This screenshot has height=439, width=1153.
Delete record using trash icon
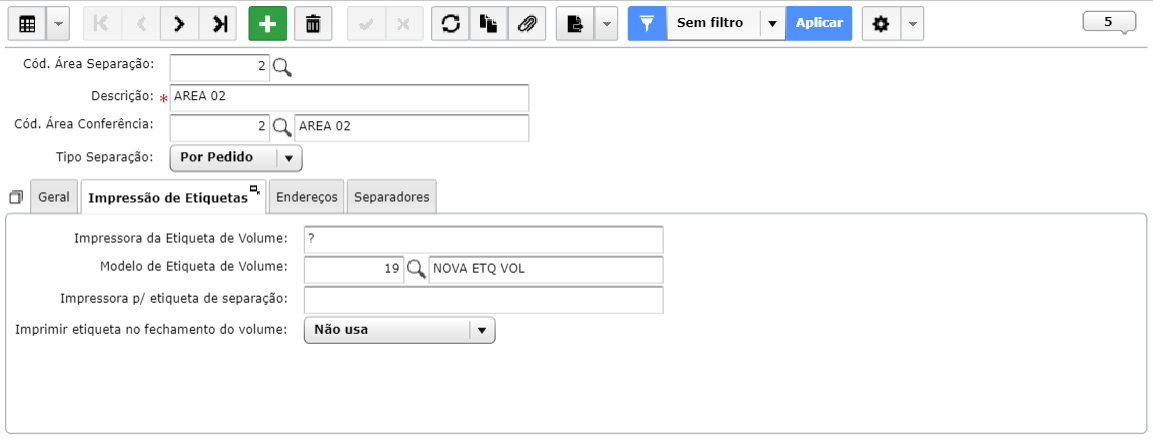(313, 24)
